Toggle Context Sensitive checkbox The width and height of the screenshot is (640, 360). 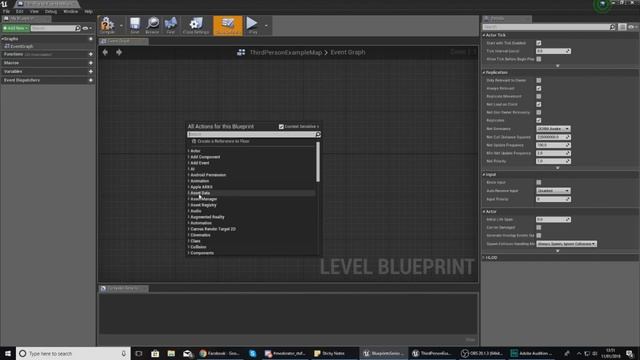click(x=281, y=127)
